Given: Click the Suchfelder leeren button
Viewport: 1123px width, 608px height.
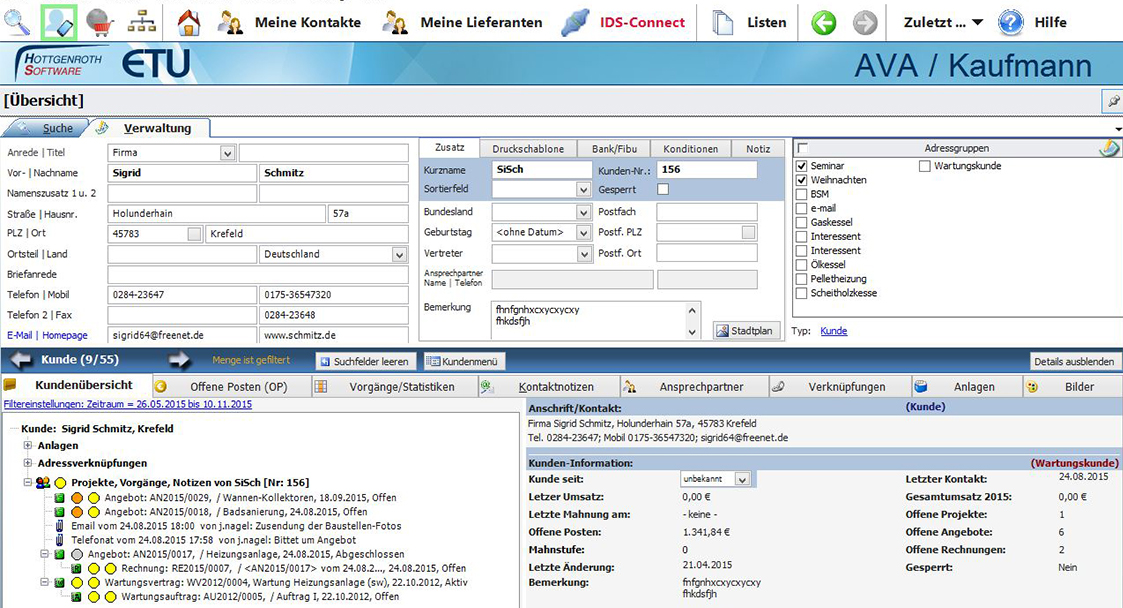Looking at the screenshot, I should (x=364, y=361).
